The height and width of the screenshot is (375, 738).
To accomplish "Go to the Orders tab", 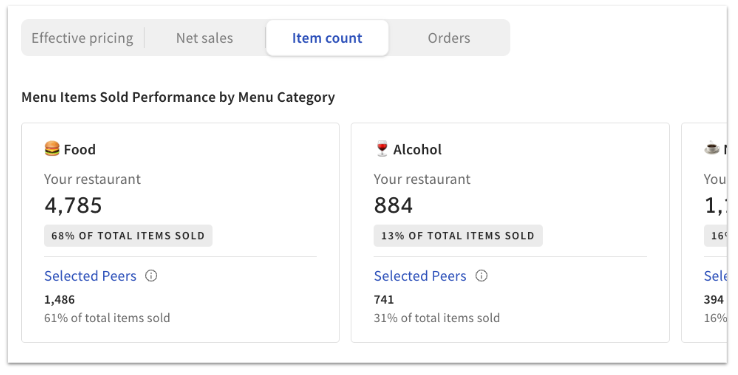I will [449, 38].
